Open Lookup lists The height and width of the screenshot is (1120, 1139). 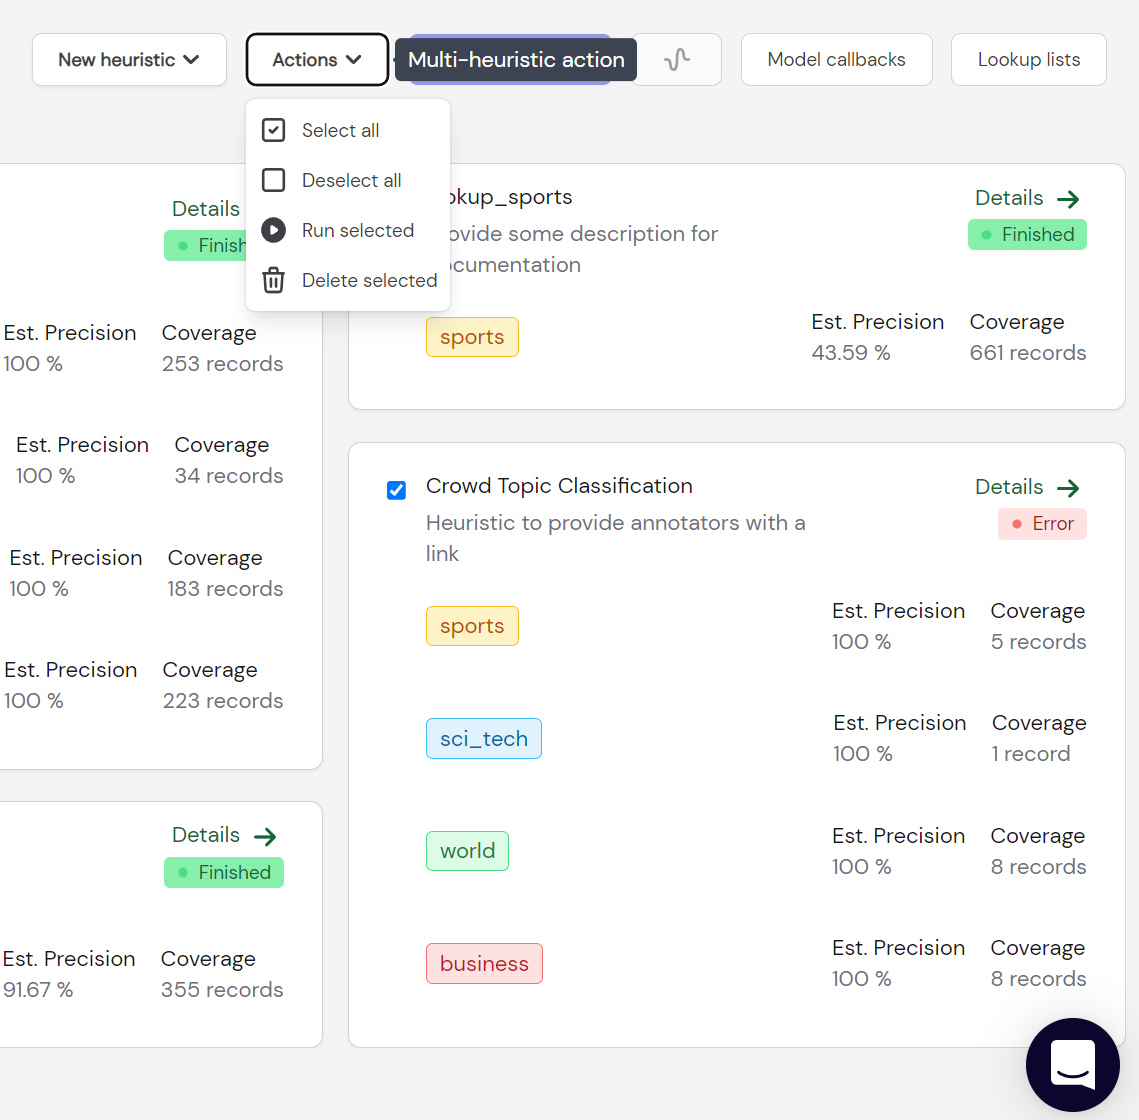coord(1029,60)
